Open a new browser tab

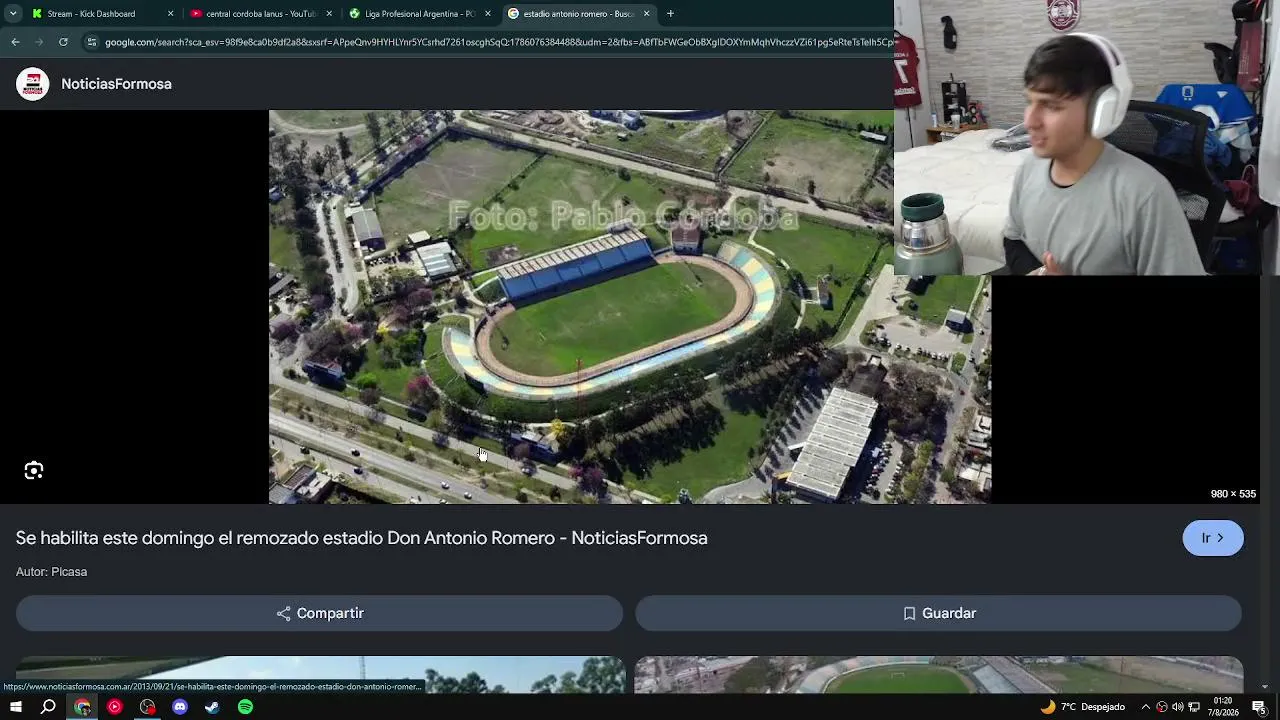[670, 14]
